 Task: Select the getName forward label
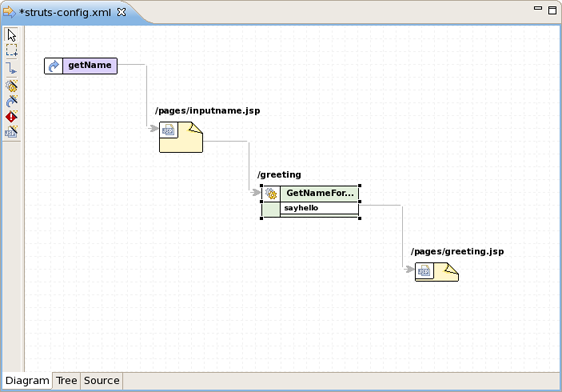pos(90,66)
